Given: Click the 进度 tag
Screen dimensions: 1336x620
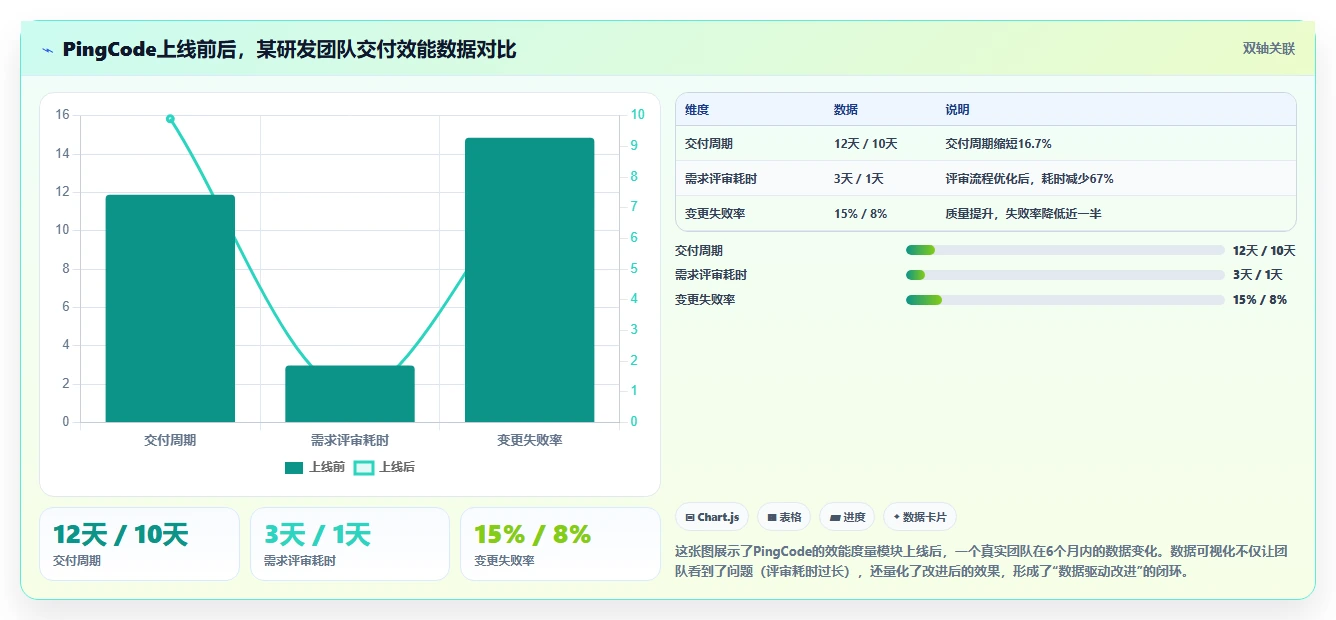Looking at the screenshot, I should coord(847,517).
